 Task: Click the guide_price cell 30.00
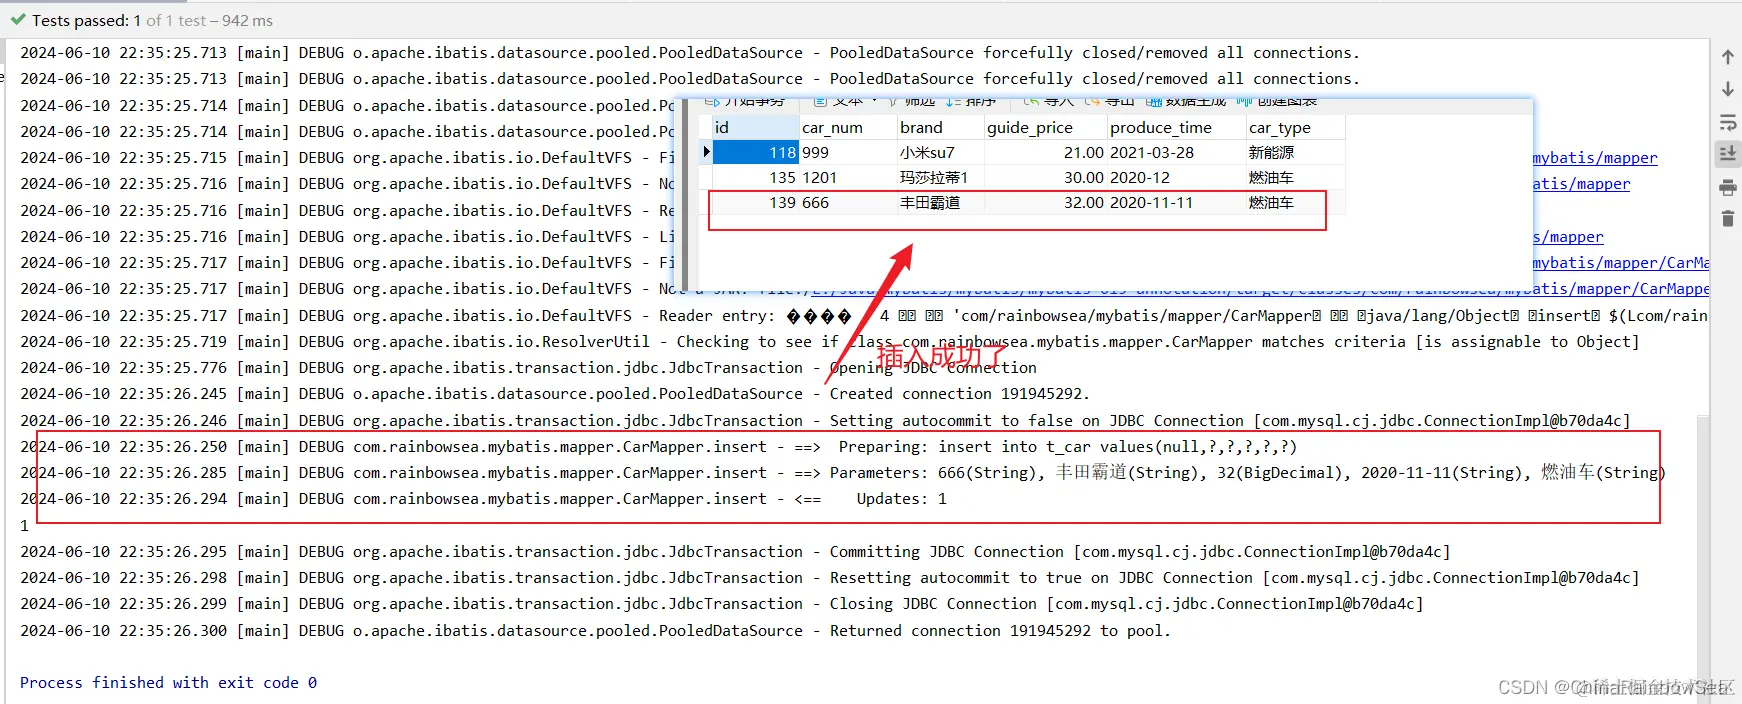[1046, 177]
